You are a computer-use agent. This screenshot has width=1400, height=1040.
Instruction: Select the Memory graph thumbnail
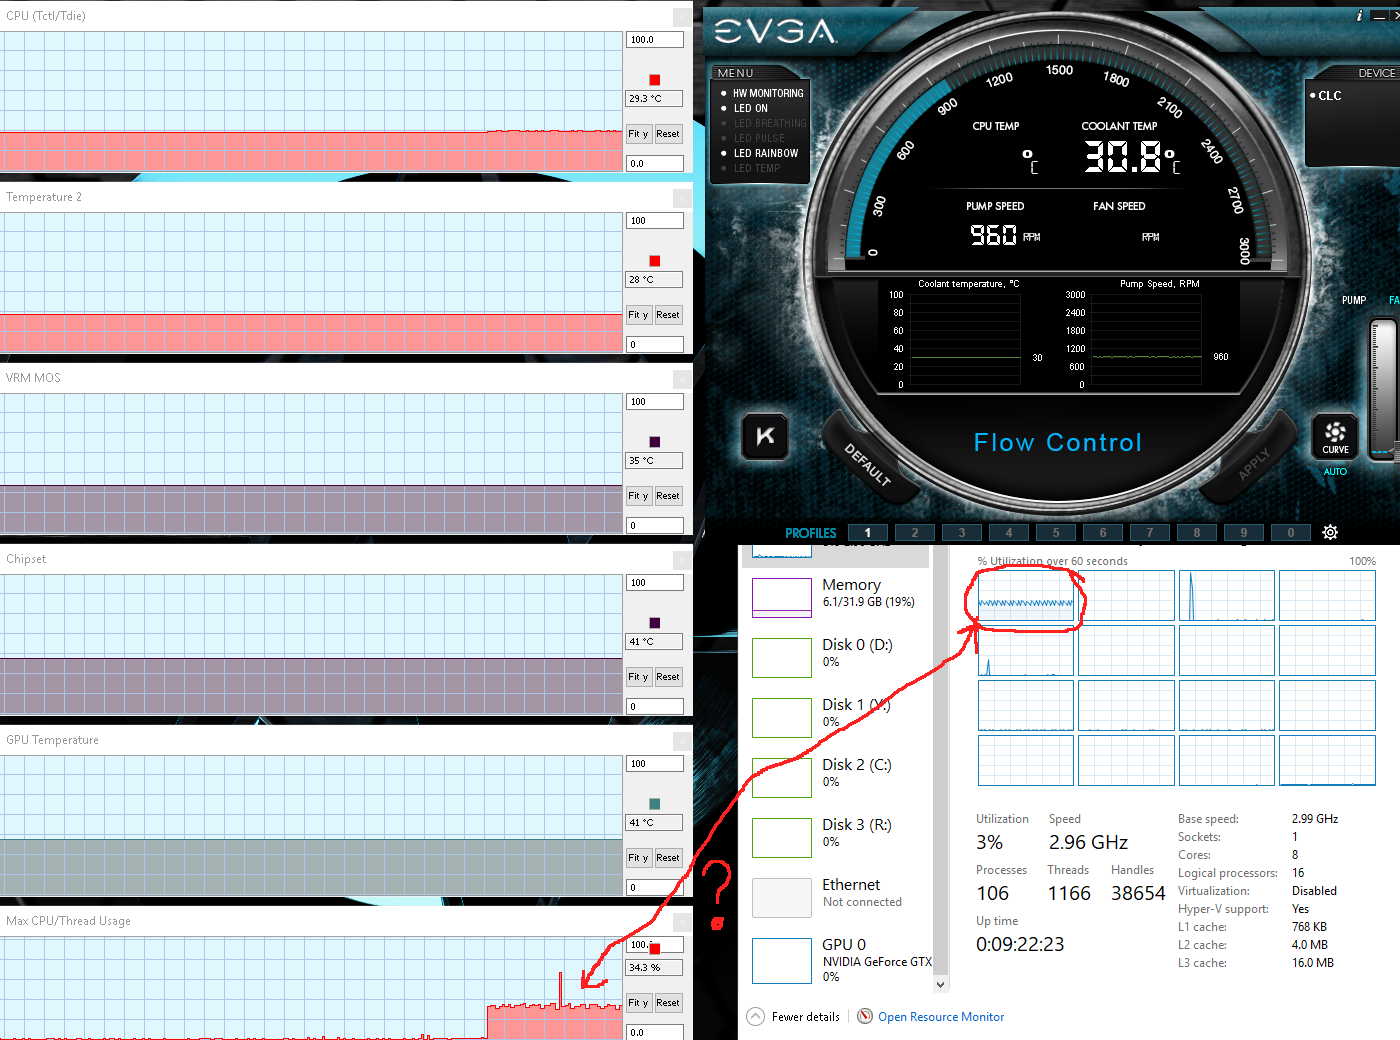pyautogui.click(x=782, y=598)
